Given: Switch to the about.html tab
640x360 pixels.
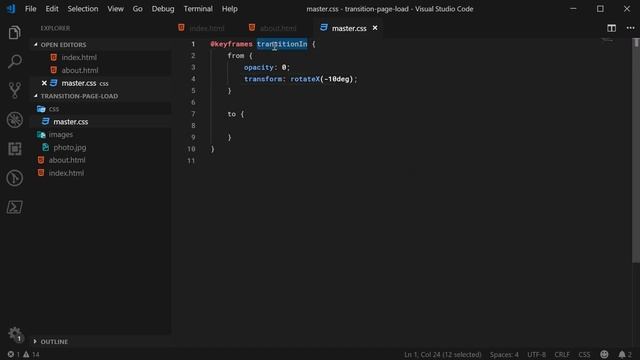Looking at the screenshot, I should [278, 28].
